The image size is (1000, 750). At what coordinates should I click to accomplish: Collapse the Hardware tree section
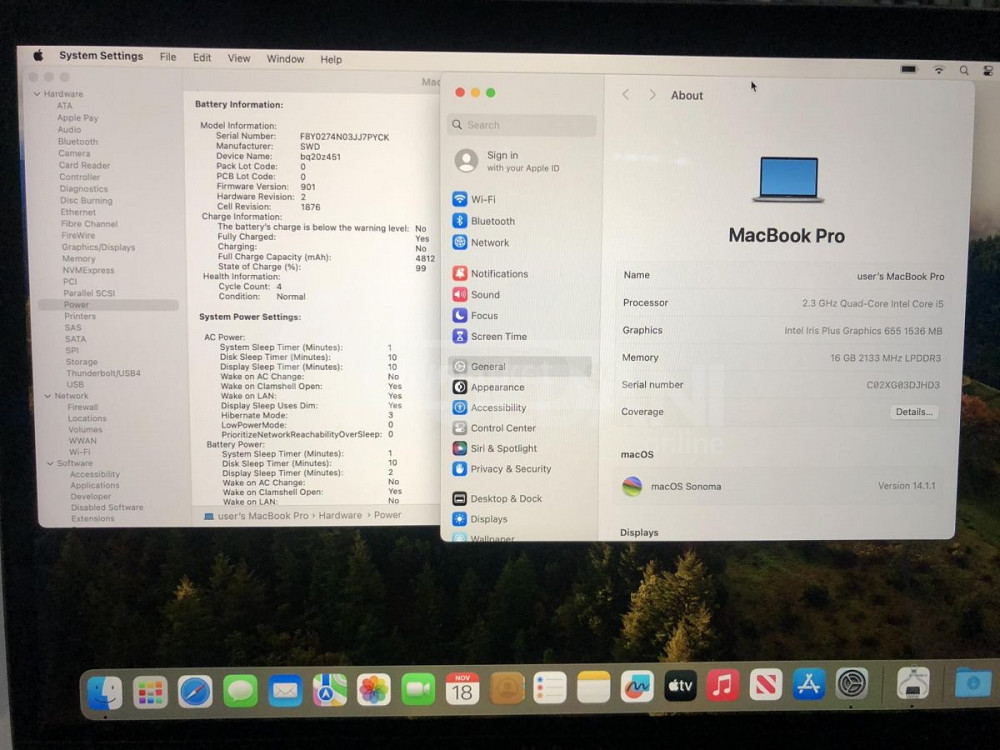click(37, 94)
